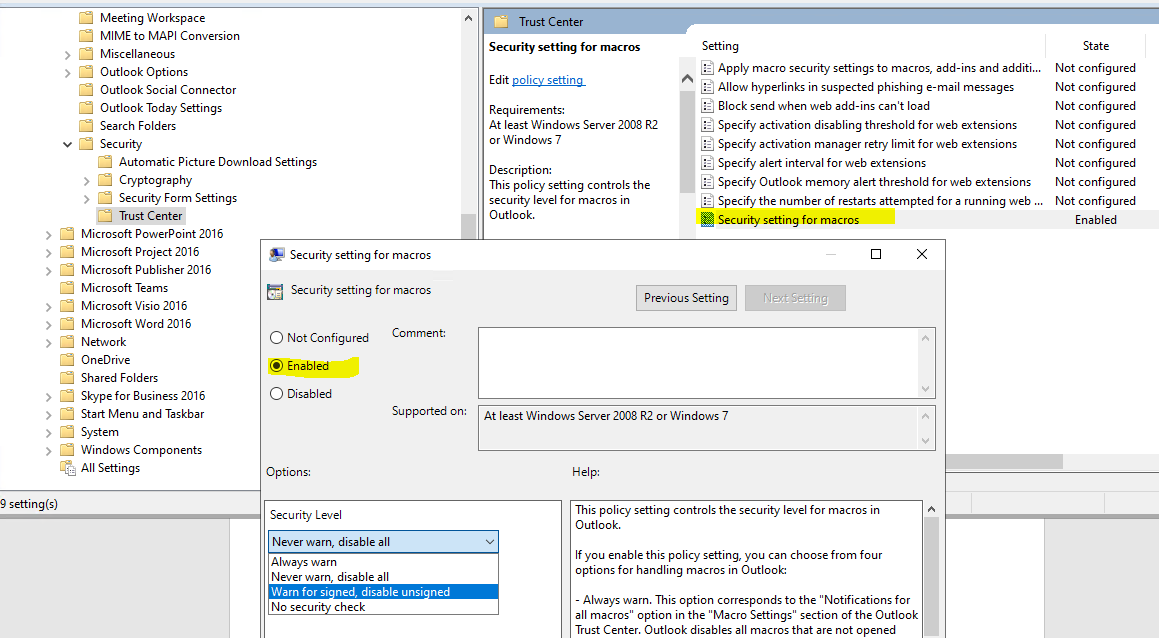Screen dimensions: 1159x638
Task: Select the Start Menu and Taskbar item
Action: coord(143,414)
